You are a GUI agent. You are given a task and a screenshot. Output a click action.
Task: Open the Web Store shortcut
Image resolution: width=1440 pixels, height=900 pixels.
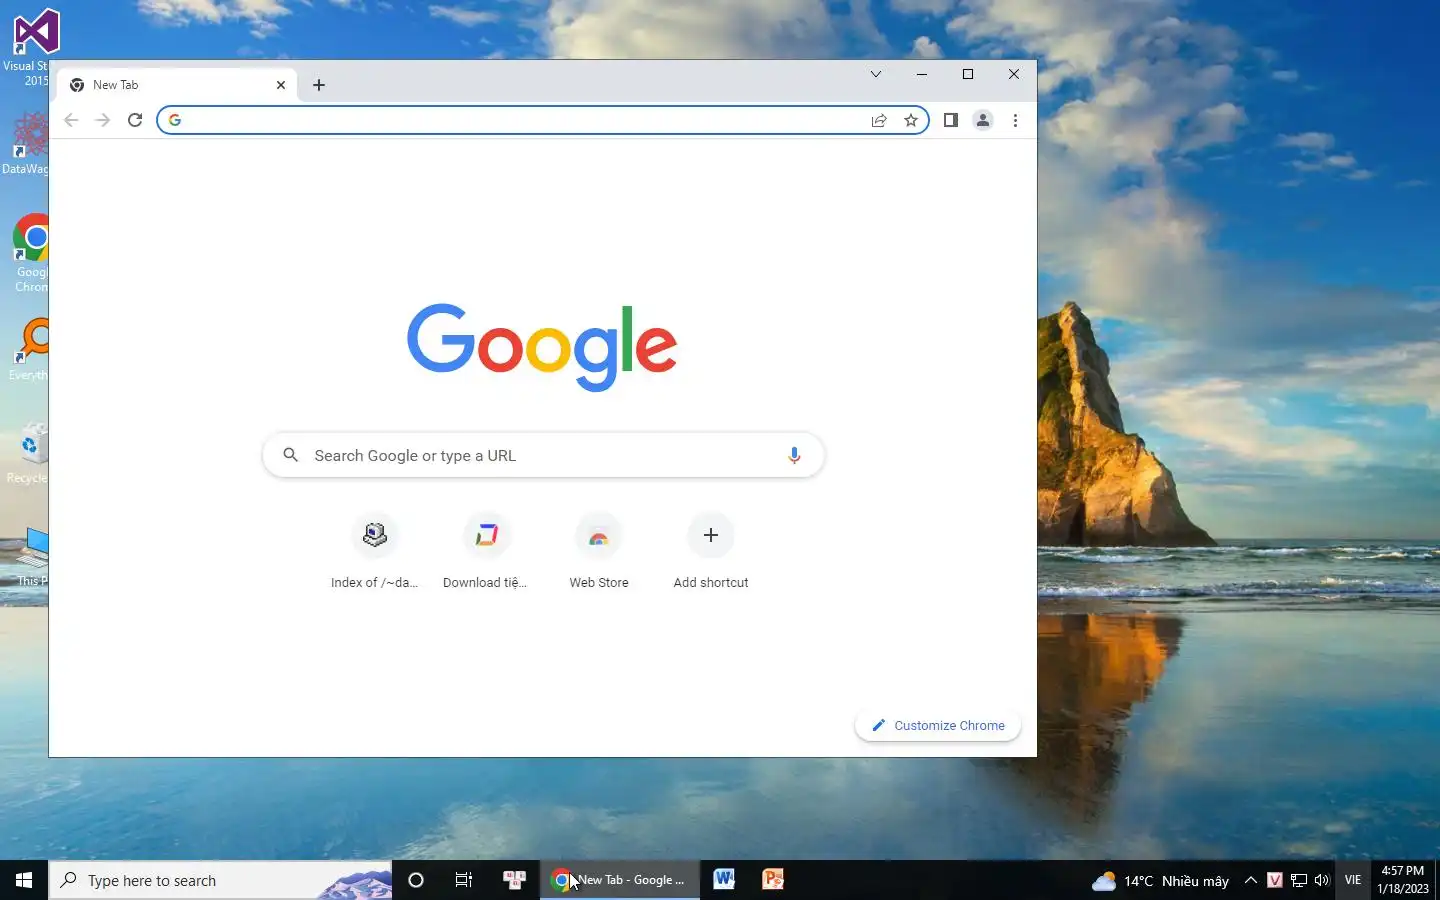click(599, 552)
